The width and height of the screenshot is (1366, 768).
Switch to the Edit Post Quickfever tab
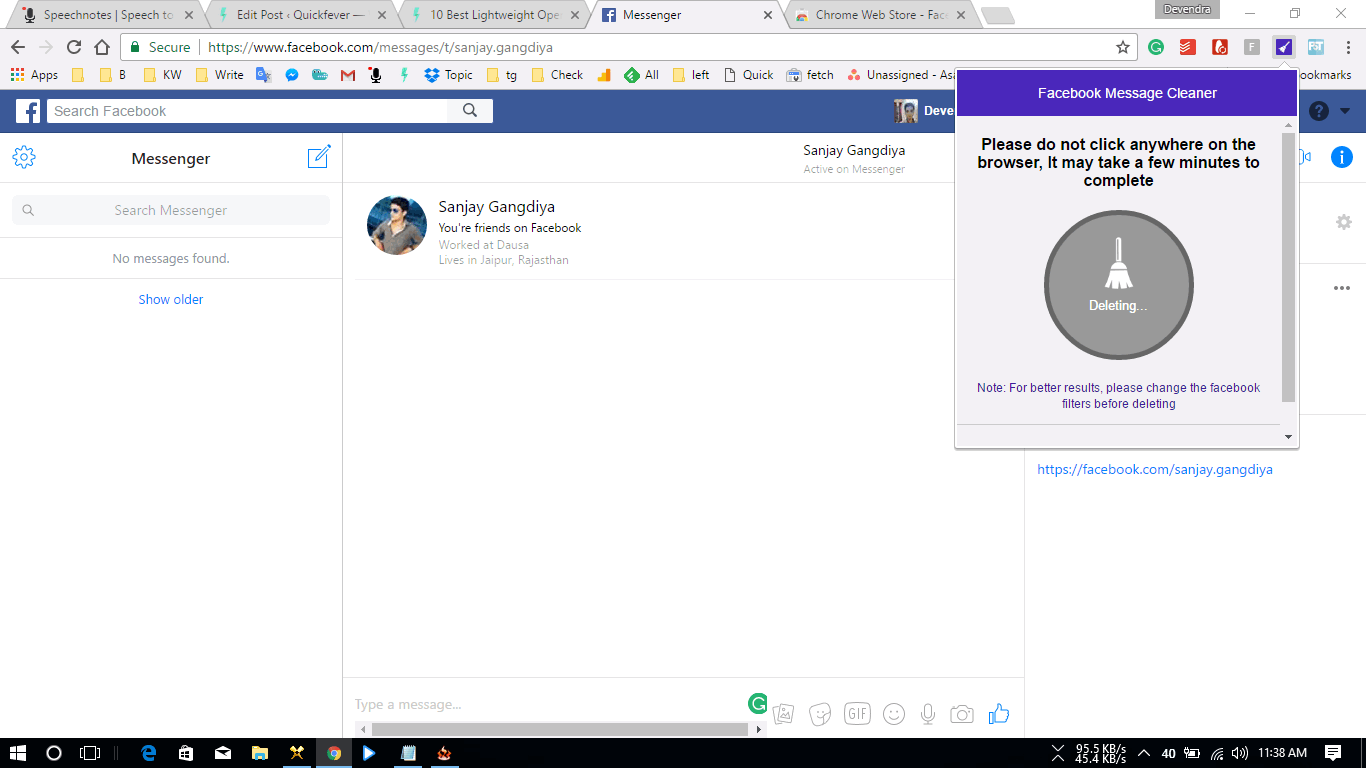[299, 15]
